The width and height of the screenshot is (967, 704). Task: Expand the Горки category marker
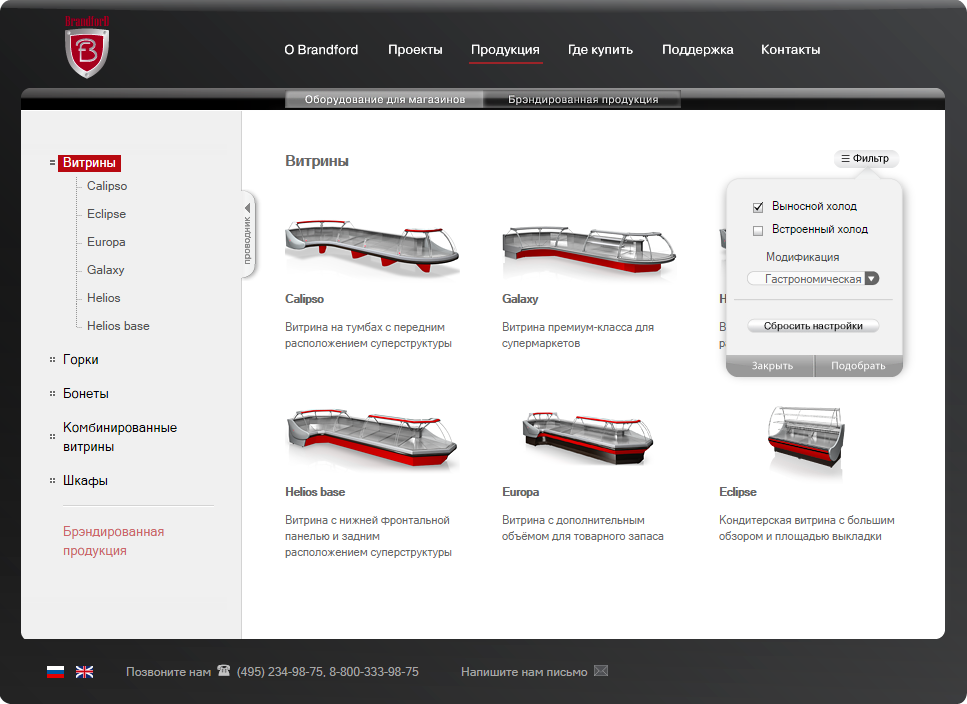pos(52,359)
